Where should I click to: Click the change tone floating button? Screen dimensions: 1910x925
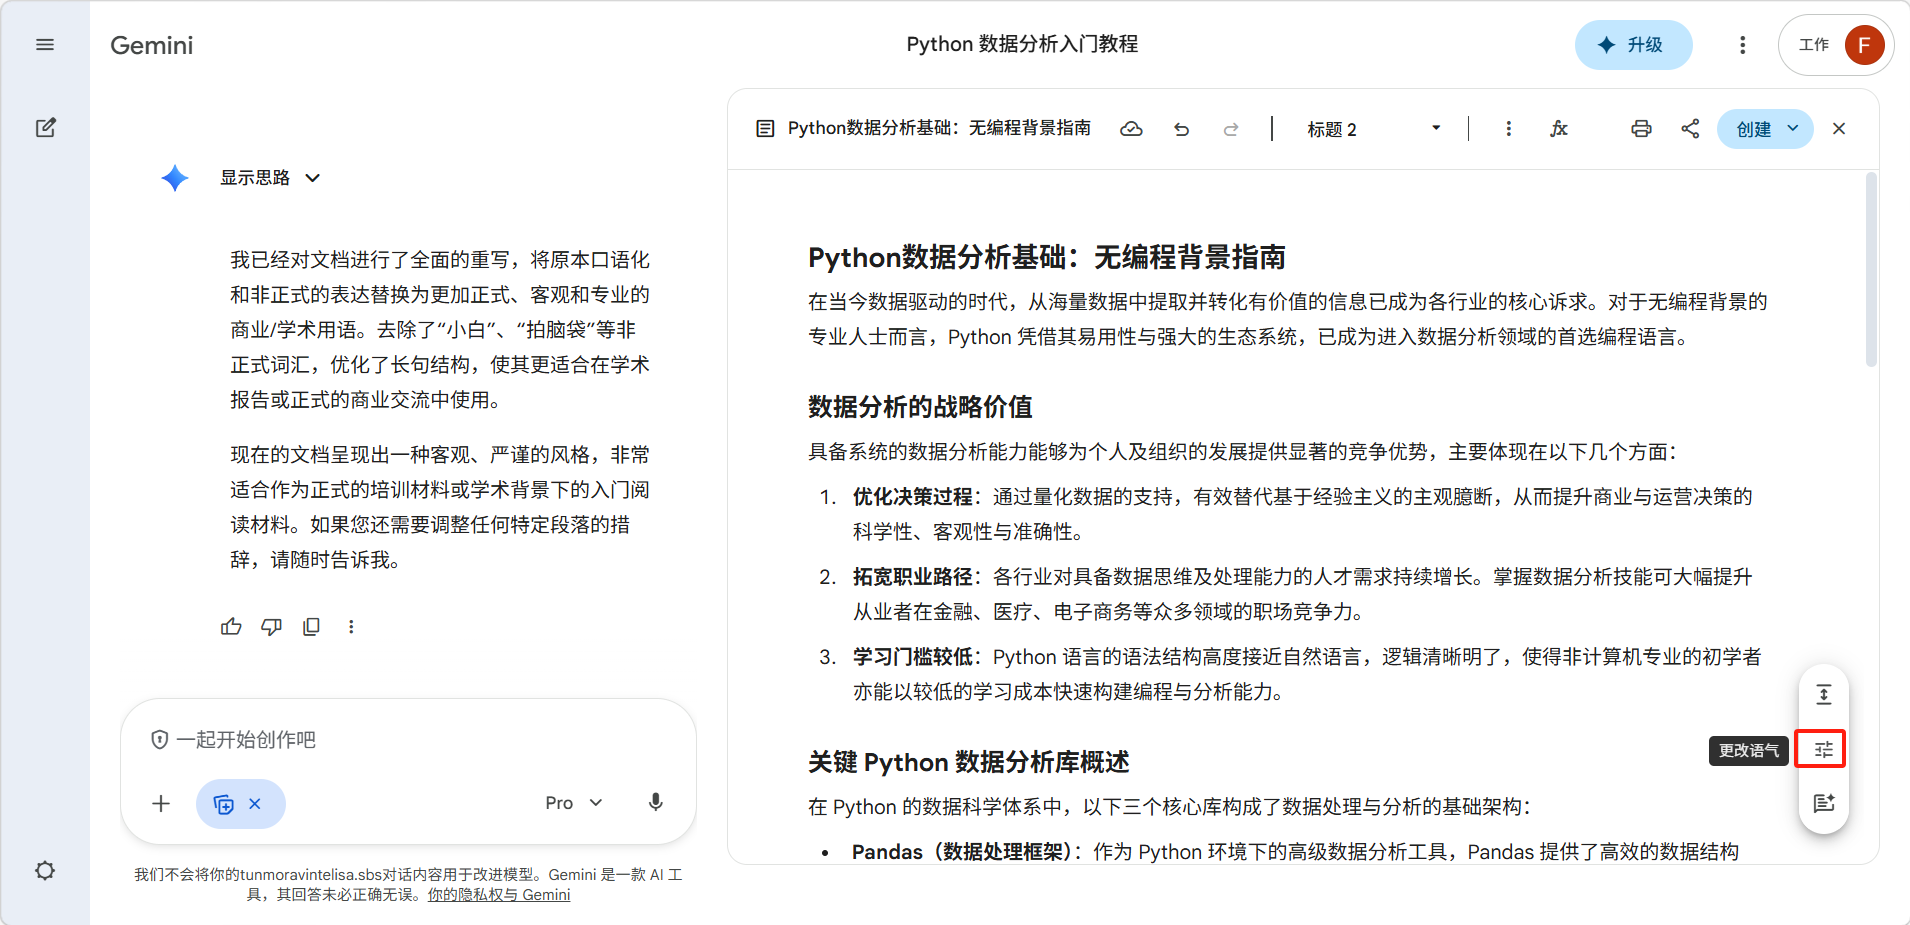[1823, 750]
